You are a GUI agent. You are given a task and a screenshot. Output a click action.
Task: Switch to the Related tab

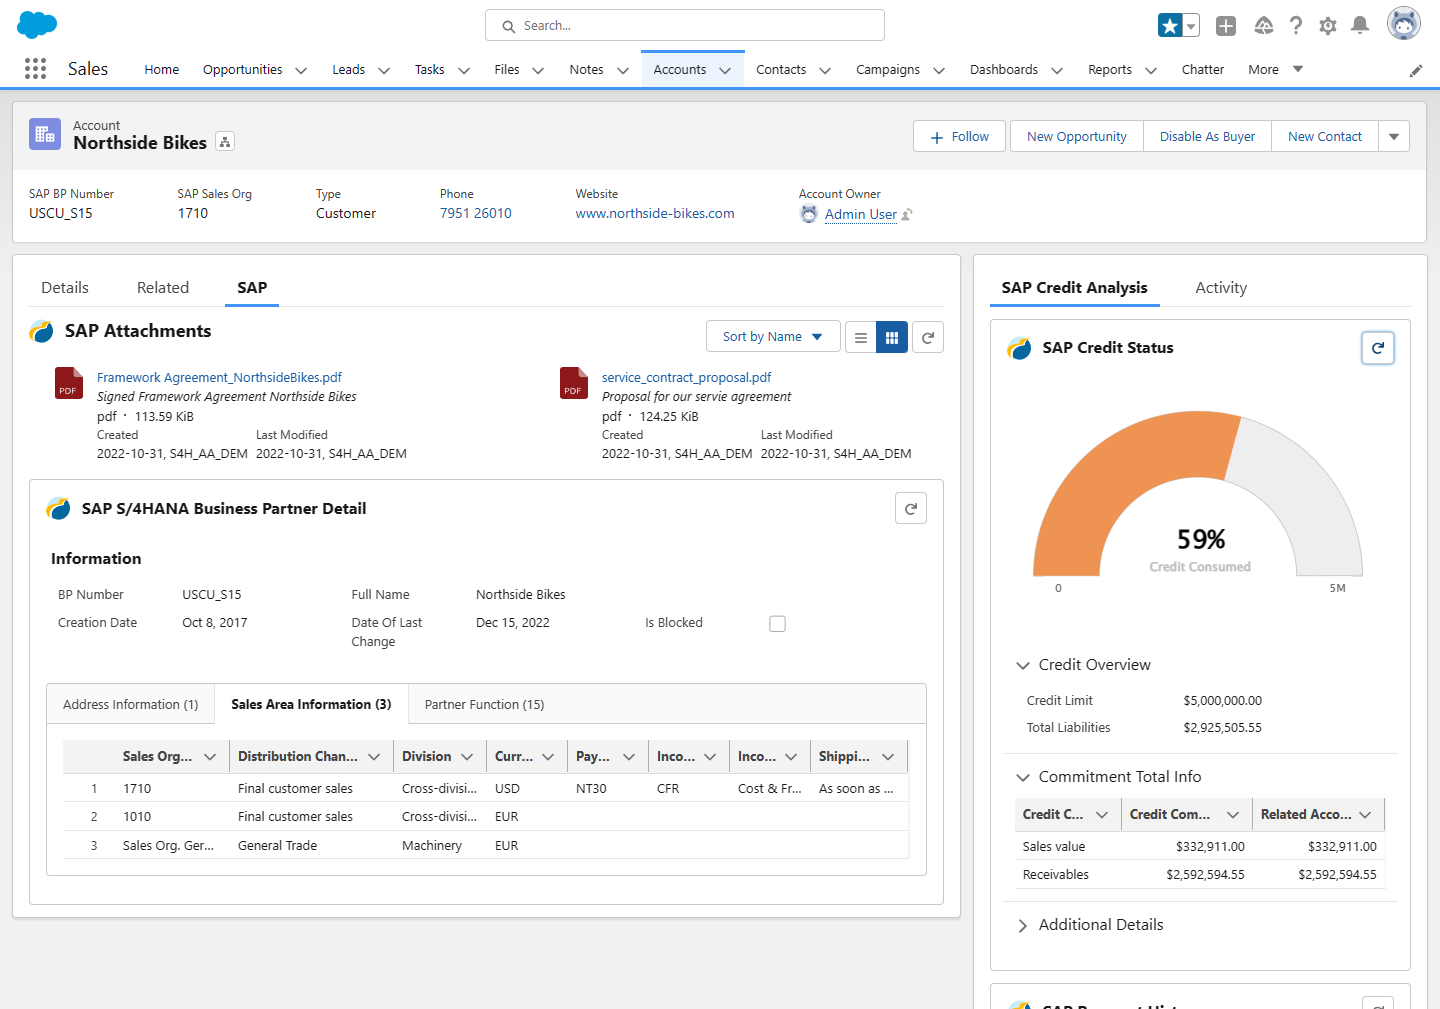(x=163, y=288)
